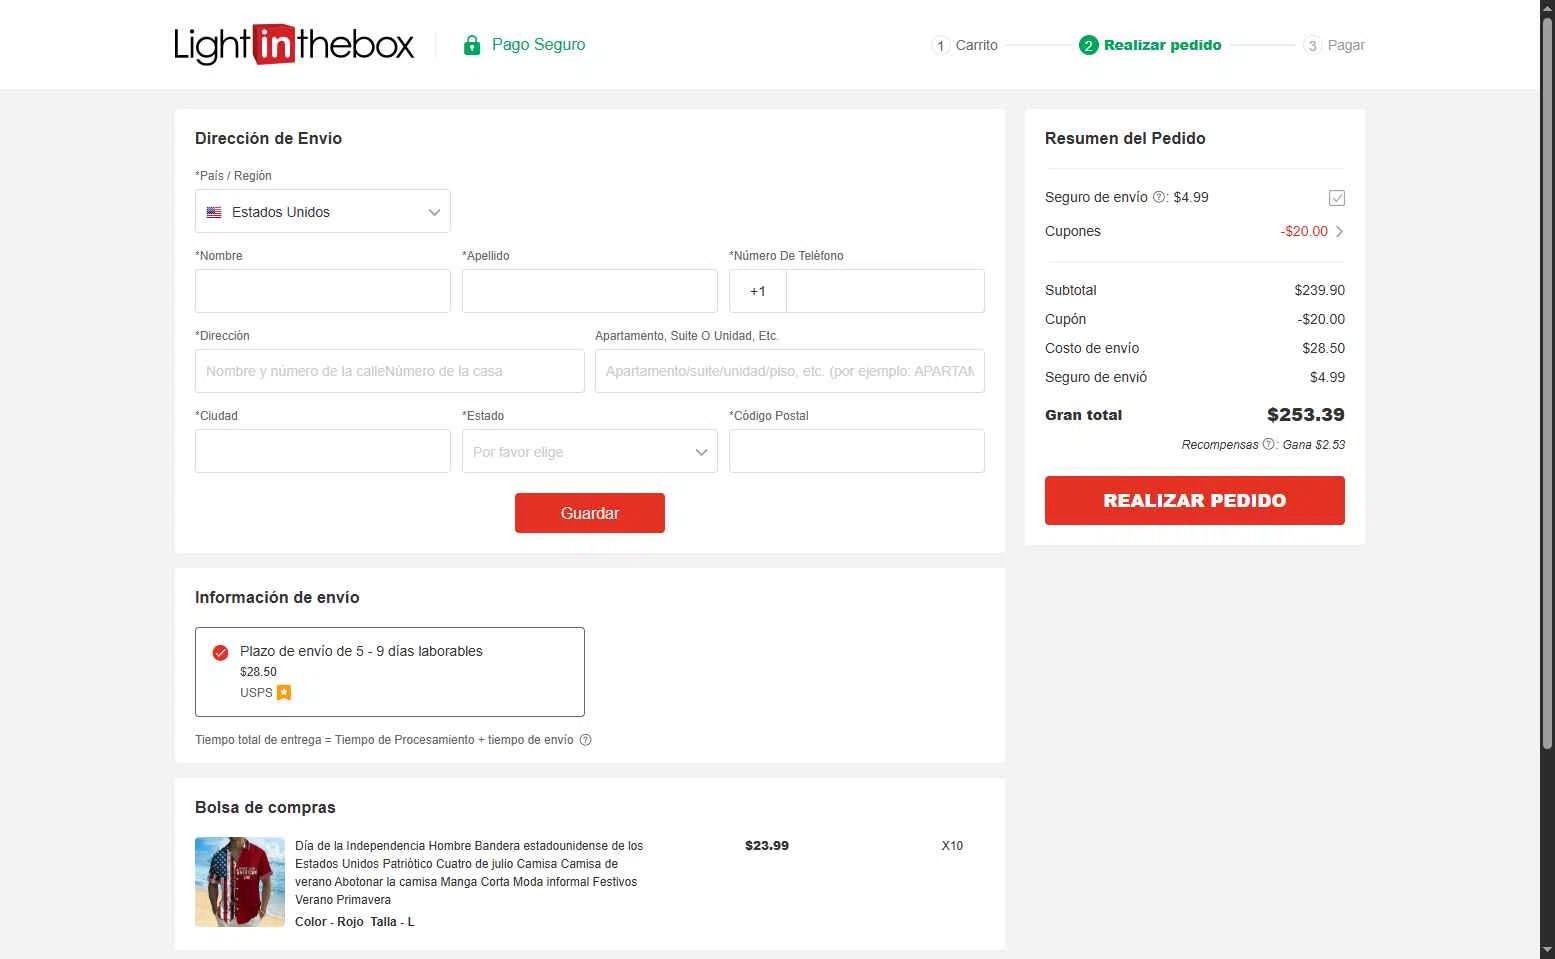1555x959 pixels.
Task: Click the REALIZAR PEDIDO button
Action: click(1194, 500)
